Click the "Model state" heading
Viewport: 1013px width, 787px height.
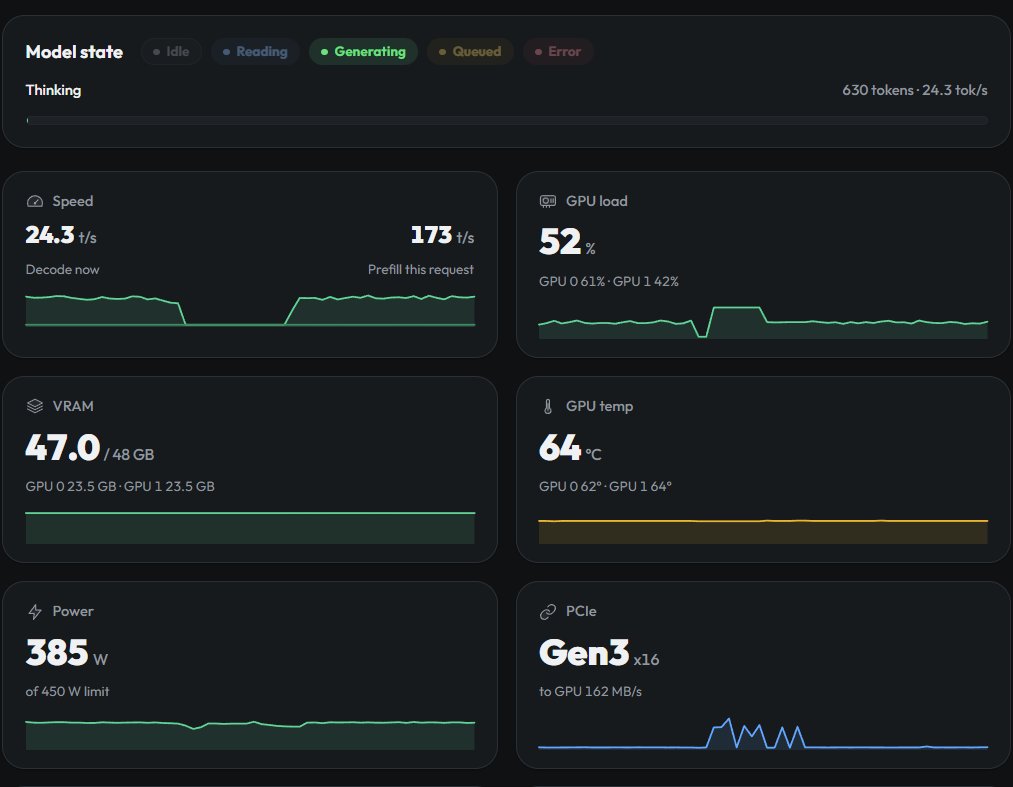click(x=74, y=52)
